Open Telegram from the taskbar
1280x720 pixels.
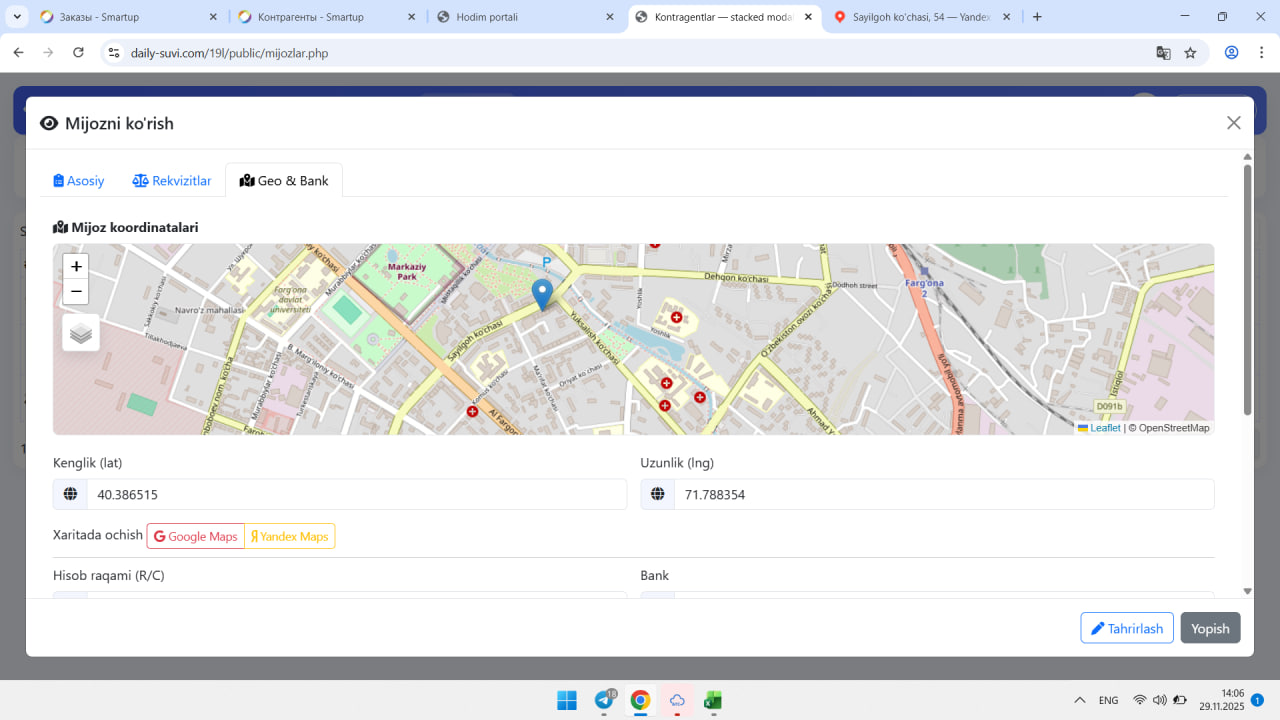click(604, 700)
